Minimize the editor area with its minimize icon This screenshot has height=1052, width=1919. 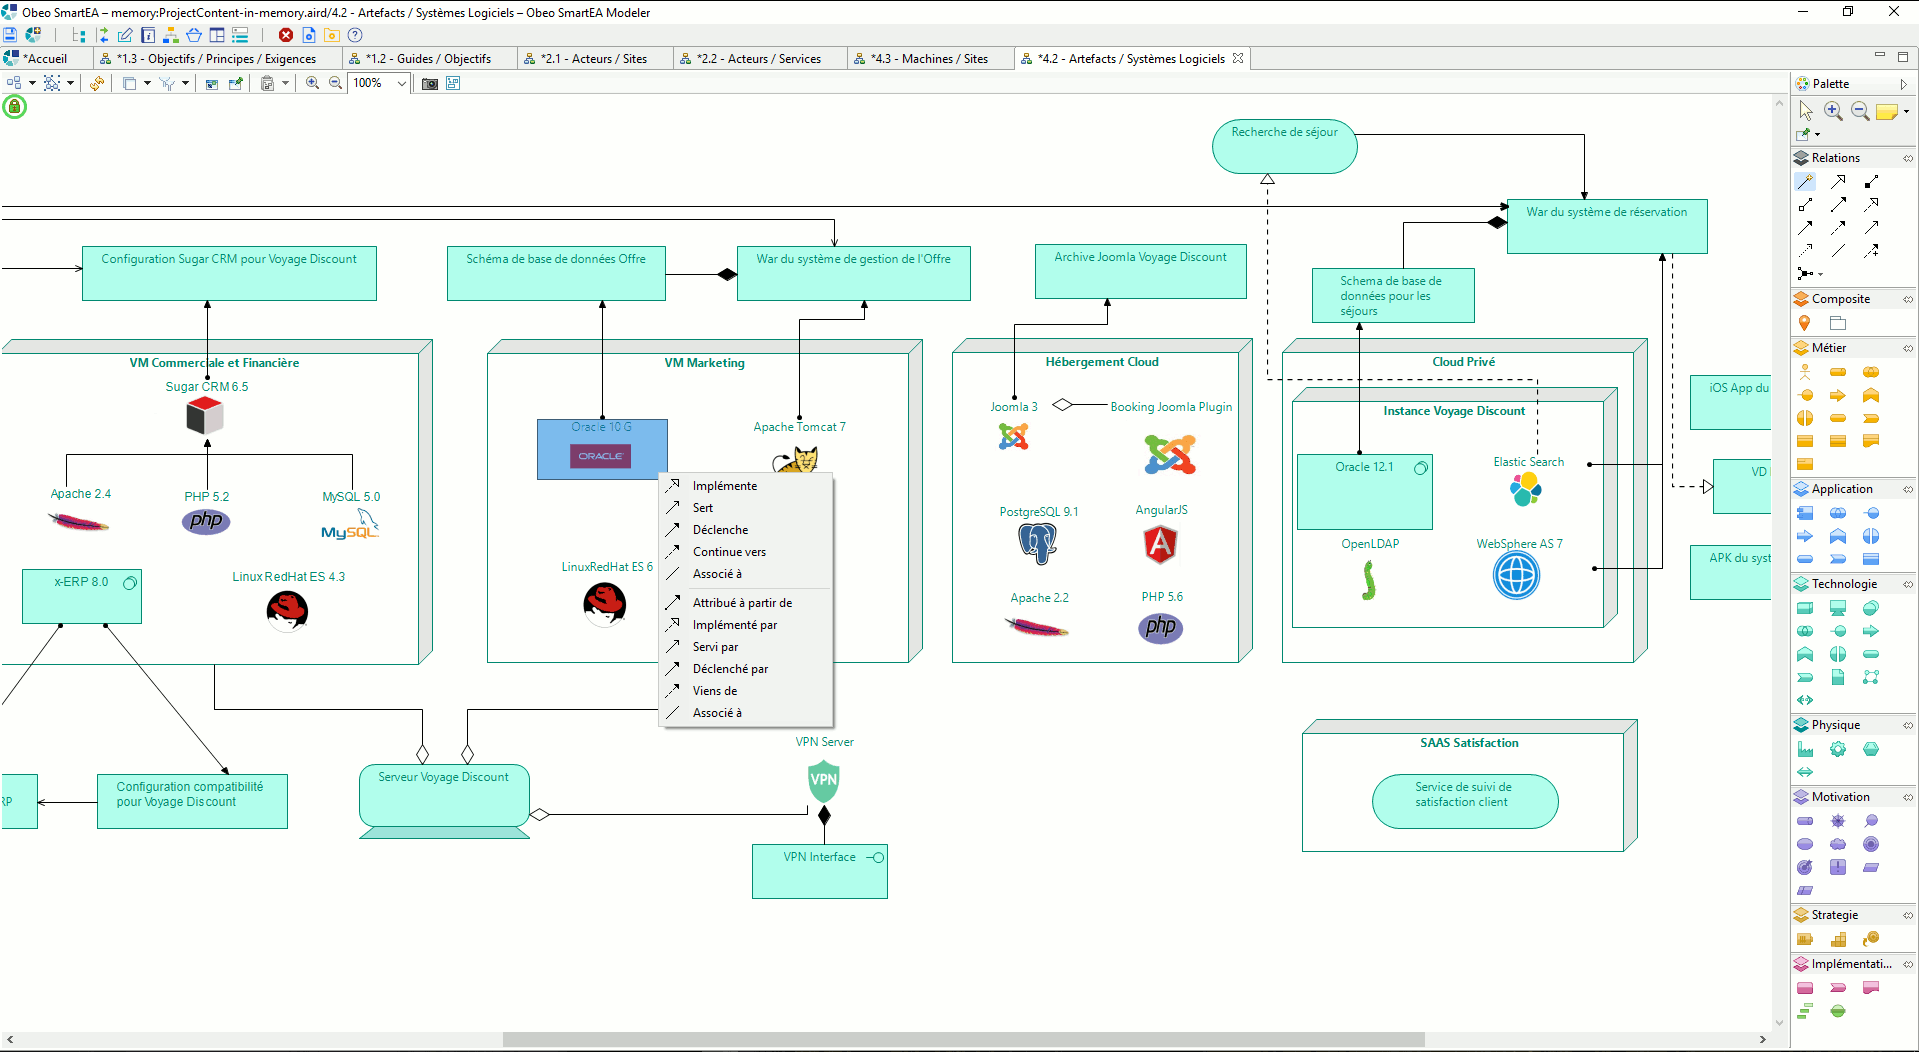pyautogui.click(x=1879, y=56)
